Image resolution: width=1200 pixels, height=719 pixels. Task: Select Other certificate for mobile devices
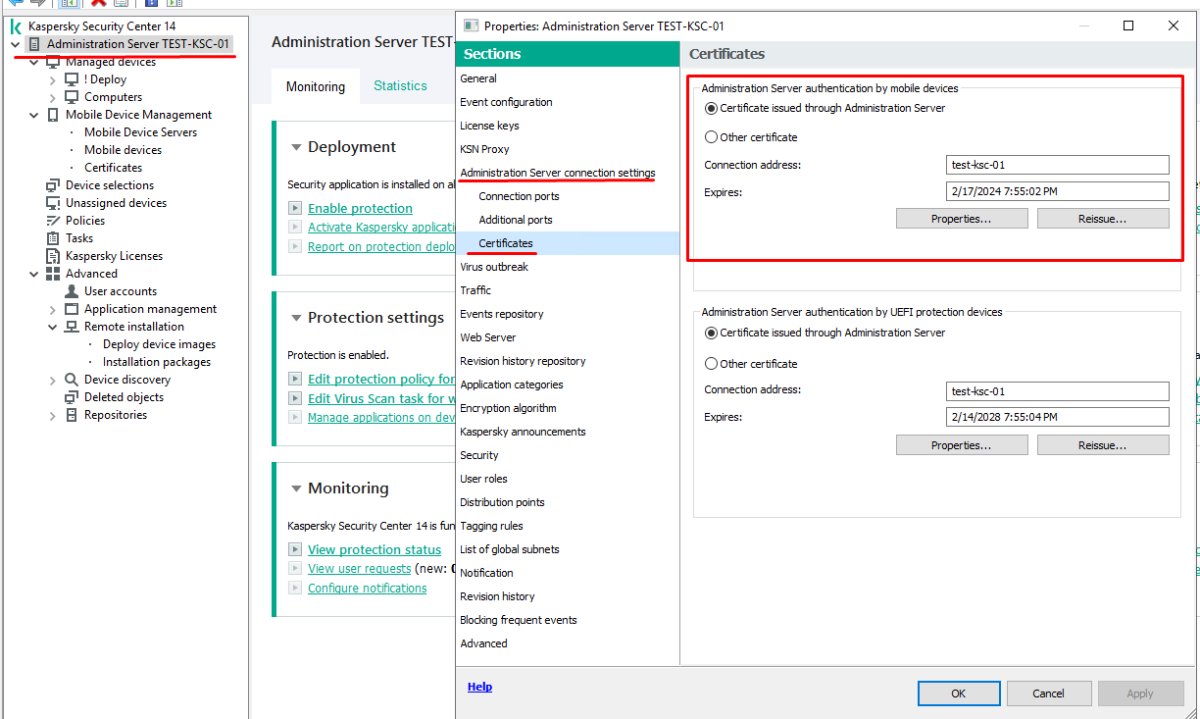711,137
